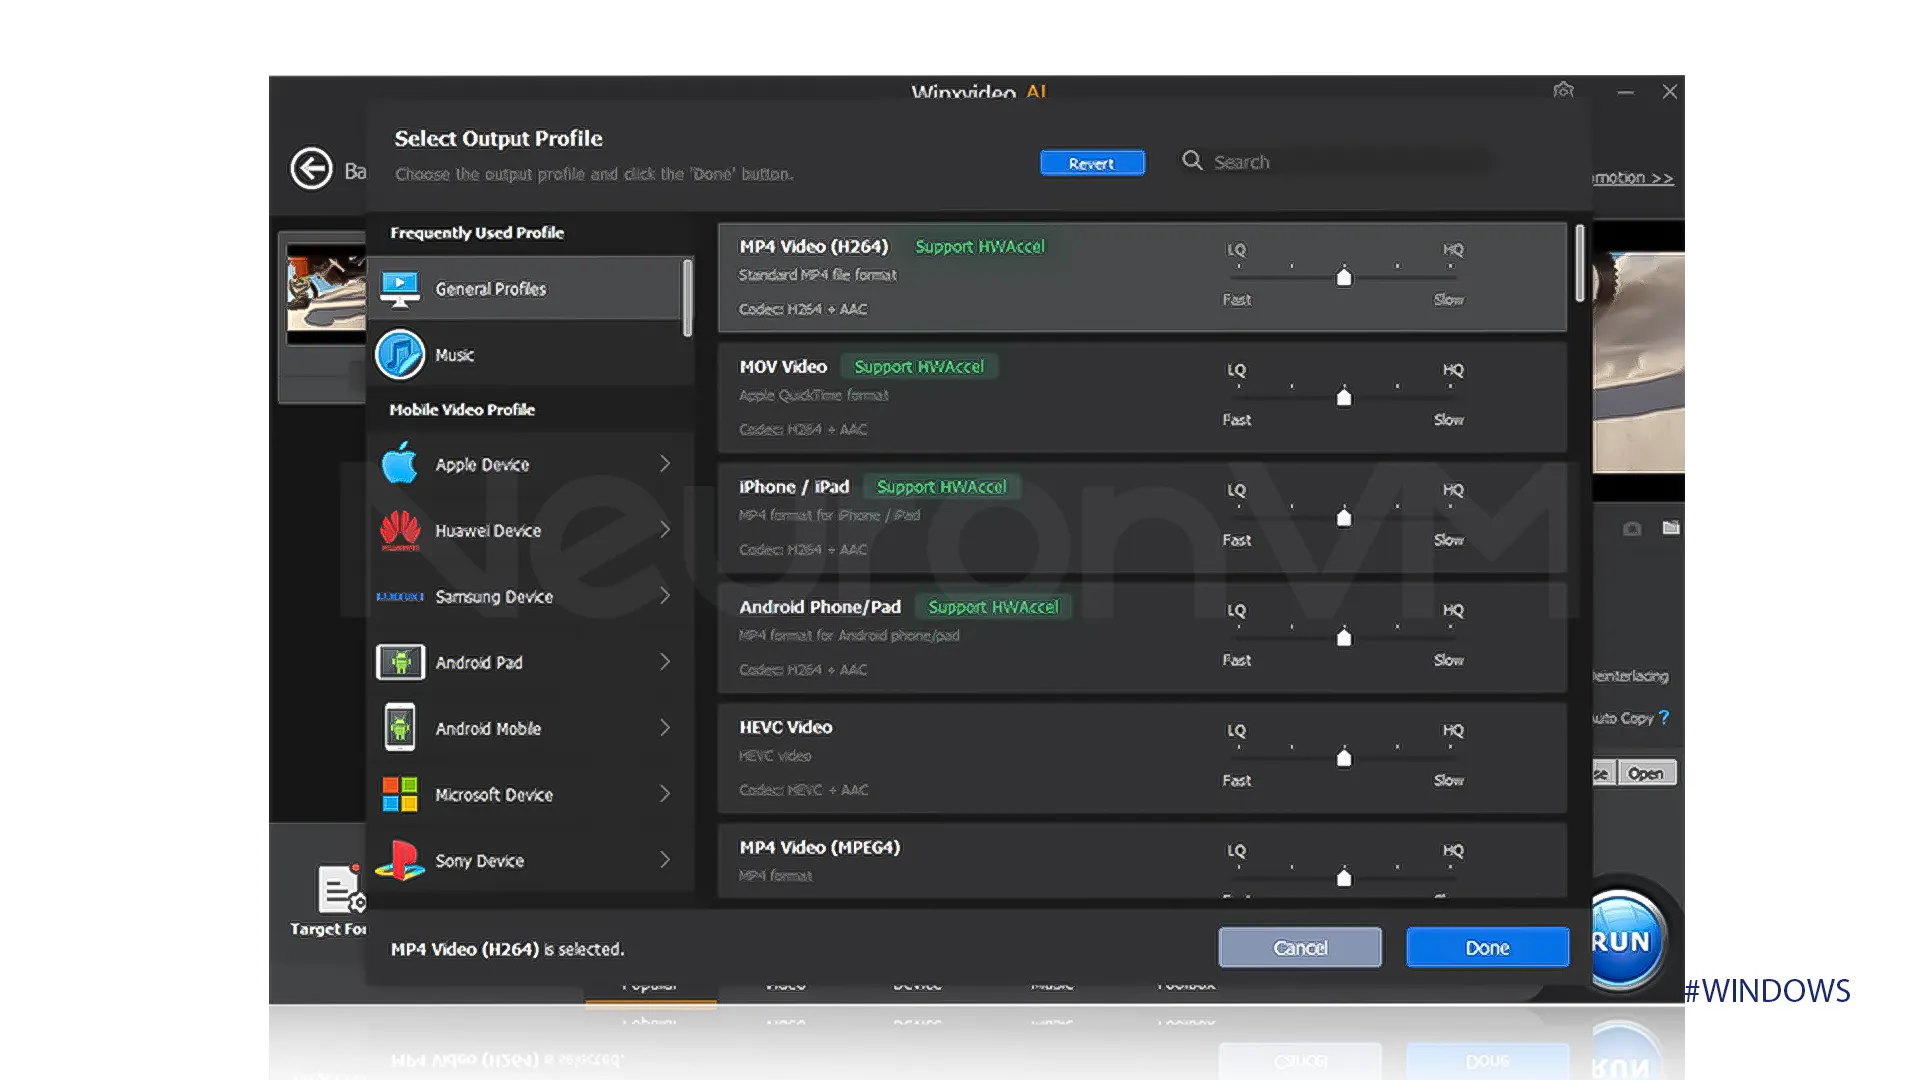The height and width of the screenshot is (1080, 1920).
Task: Select the General Profiles category
Action: (525, 289)
